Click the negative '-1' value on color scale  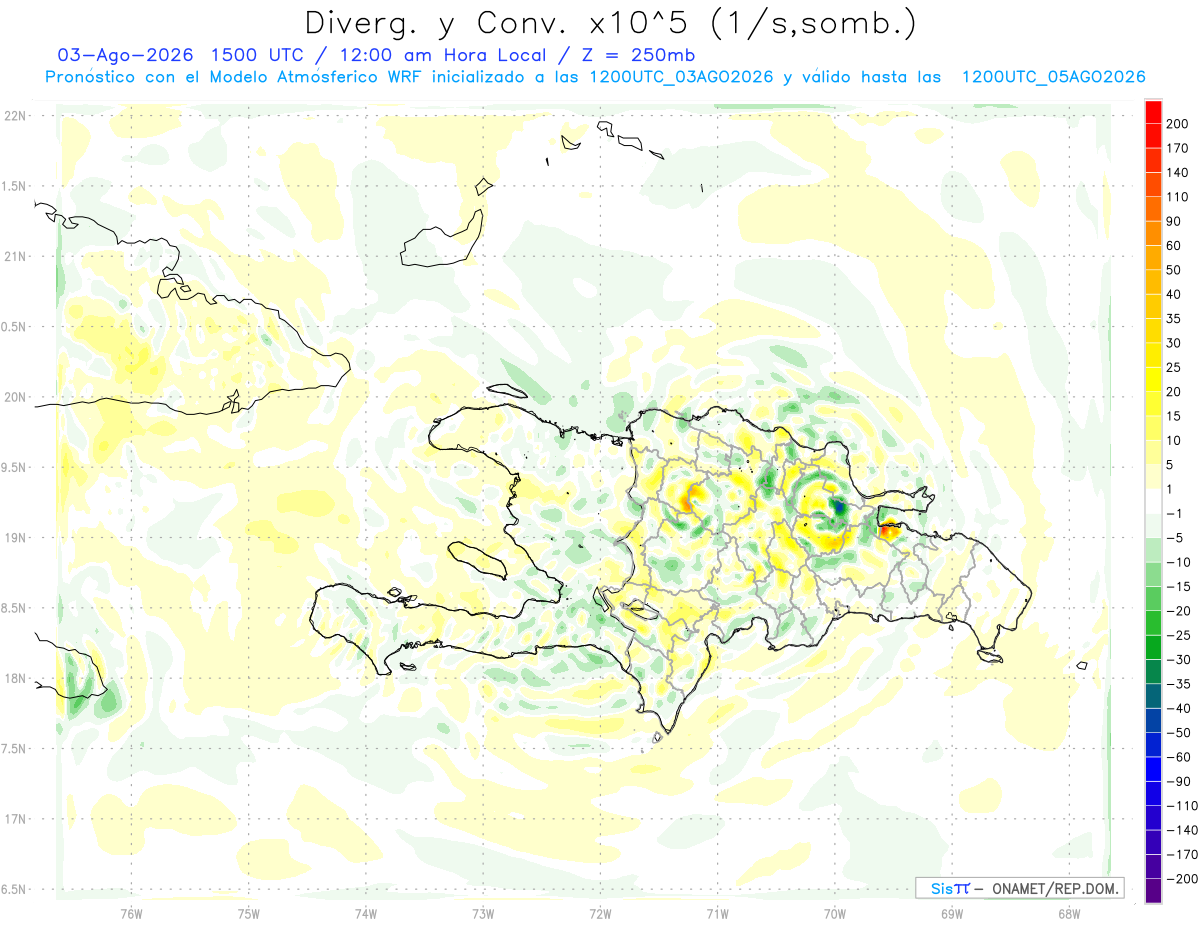pyautogui.click(x=1174, y=514)
